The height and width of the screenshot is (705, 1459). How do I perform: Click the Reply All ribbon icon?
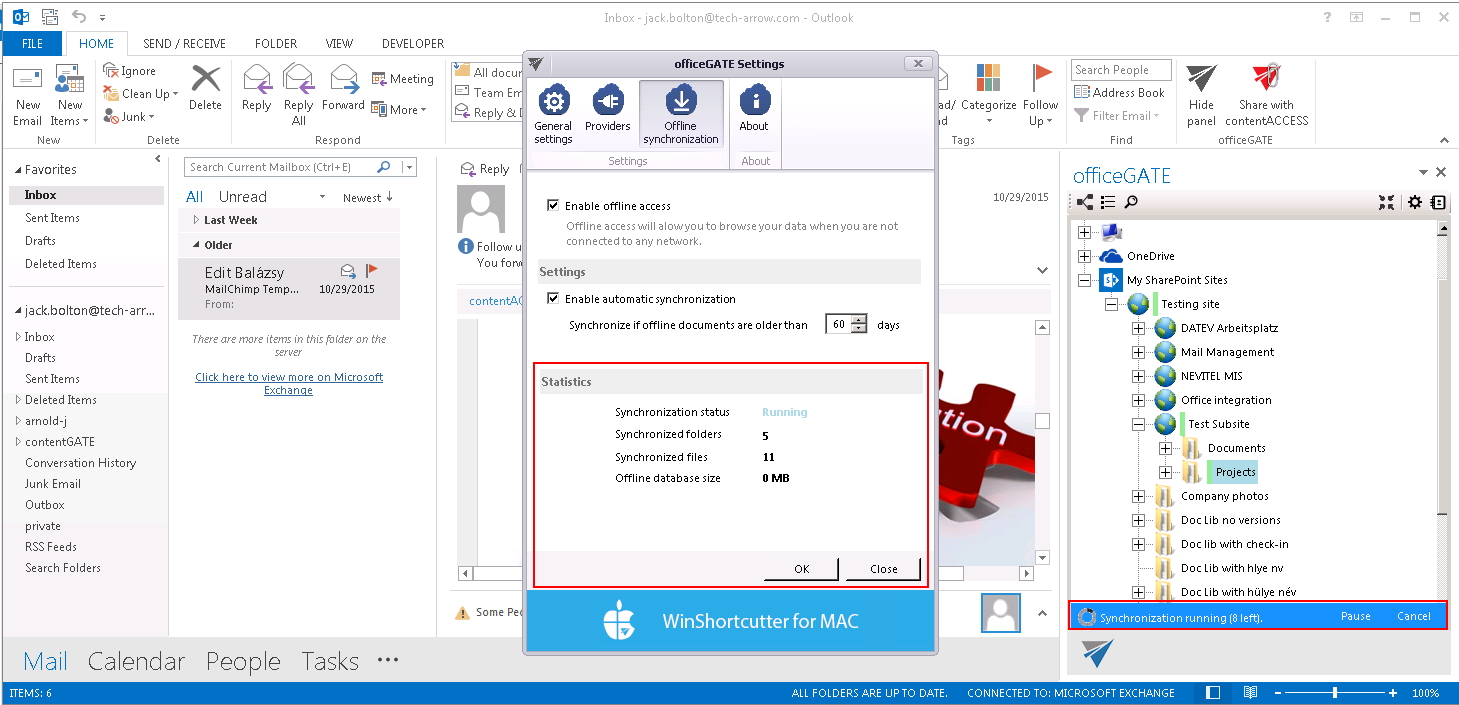click(298, 80)
